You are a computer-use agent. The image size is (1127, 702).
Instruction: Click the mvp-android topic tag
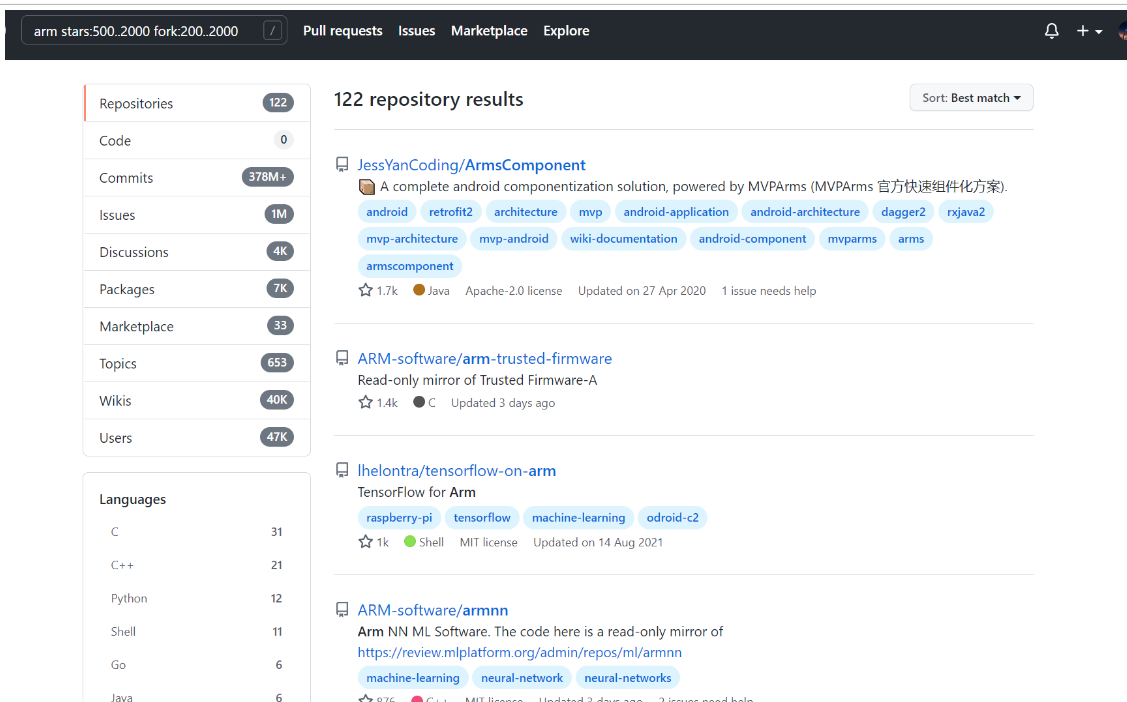[x=514, y=239]
